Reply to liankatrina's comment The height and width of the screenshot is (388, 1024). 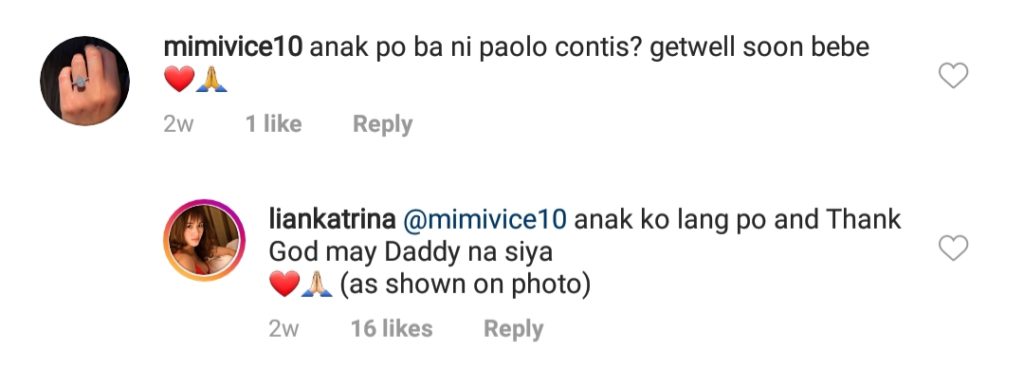pyautogui.click(x=513, y=329)
